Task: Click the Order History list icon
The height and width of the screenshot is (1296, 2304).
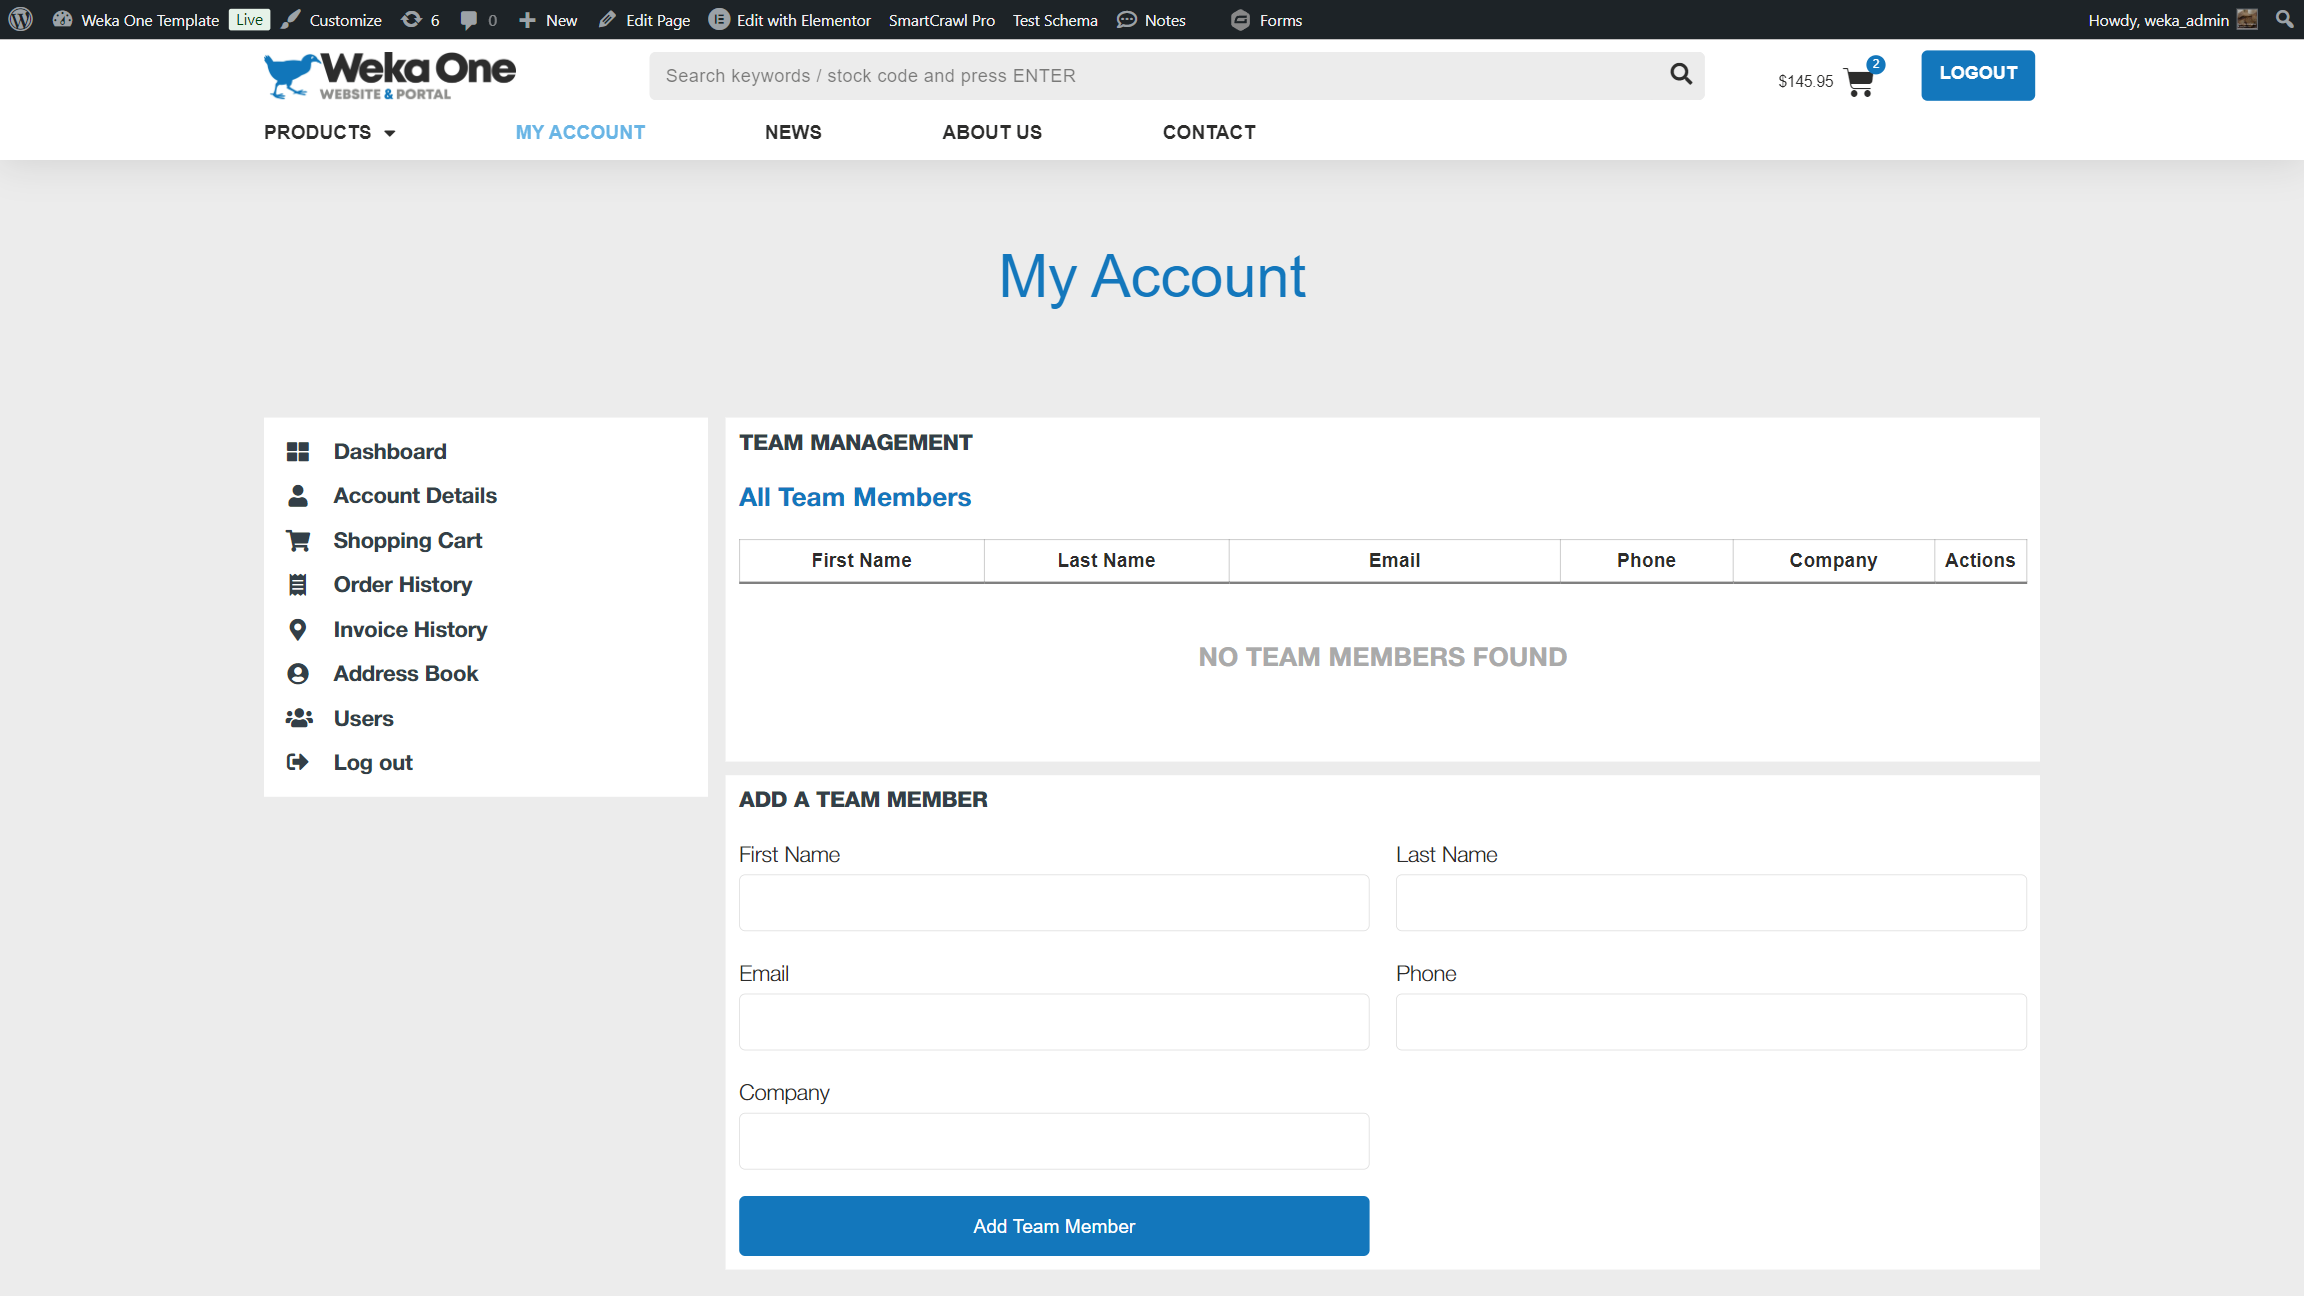Action: 297,584
